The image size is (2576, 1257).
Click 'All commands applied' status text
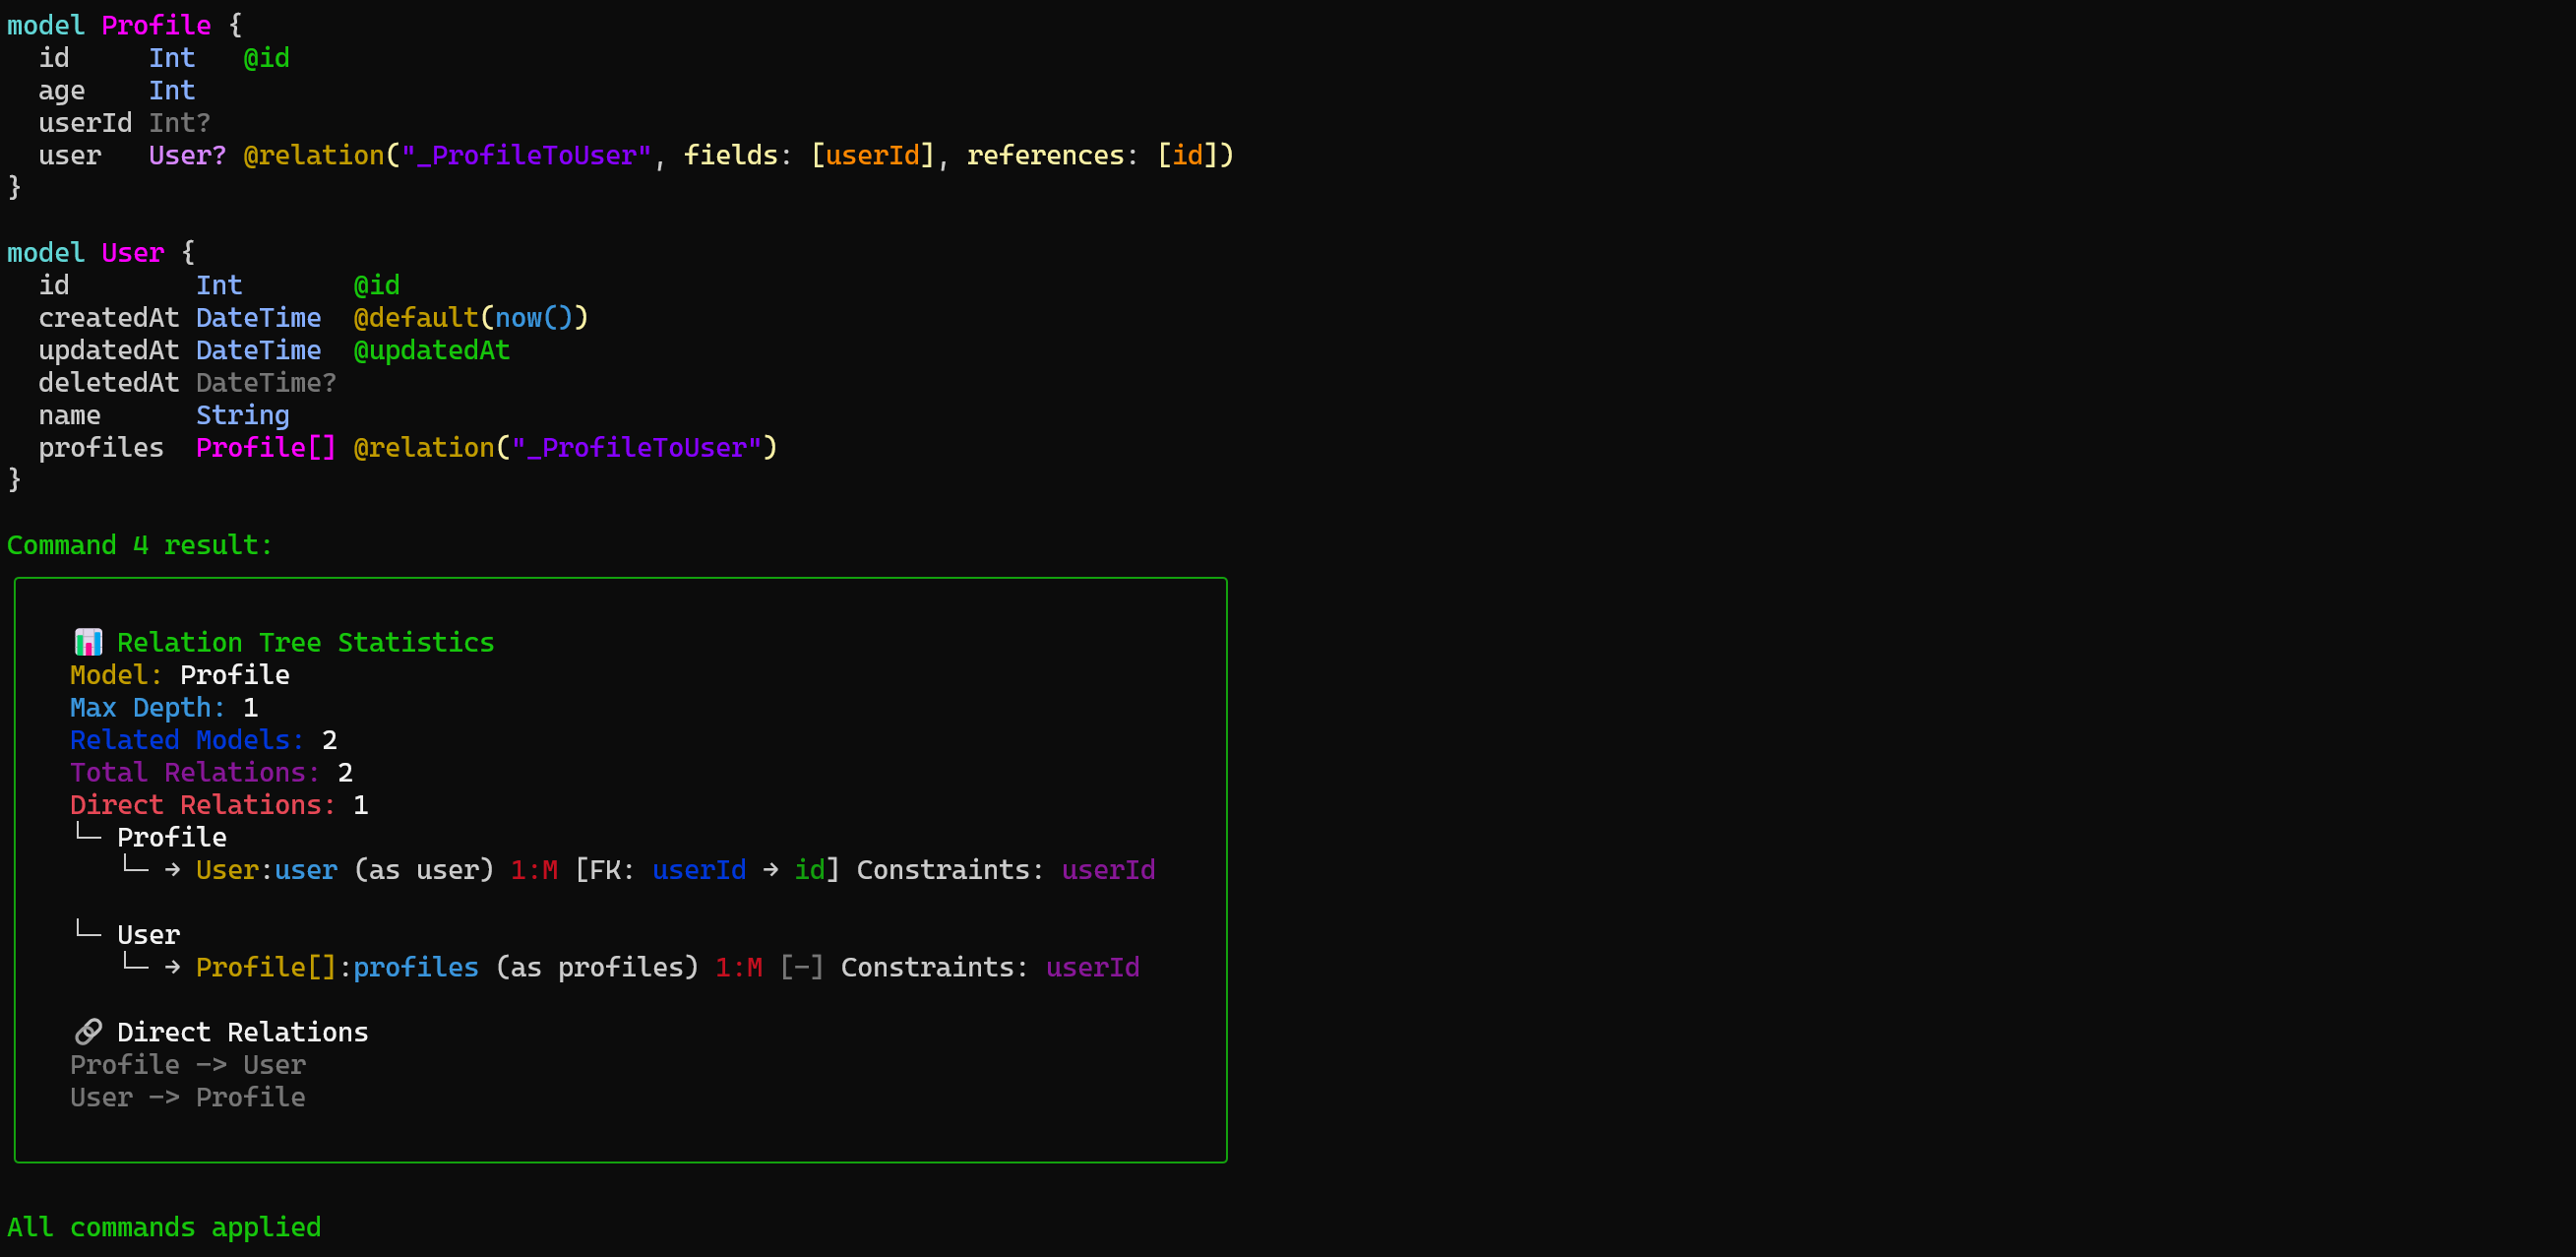pyautogui.click(x=164, y=1227)
